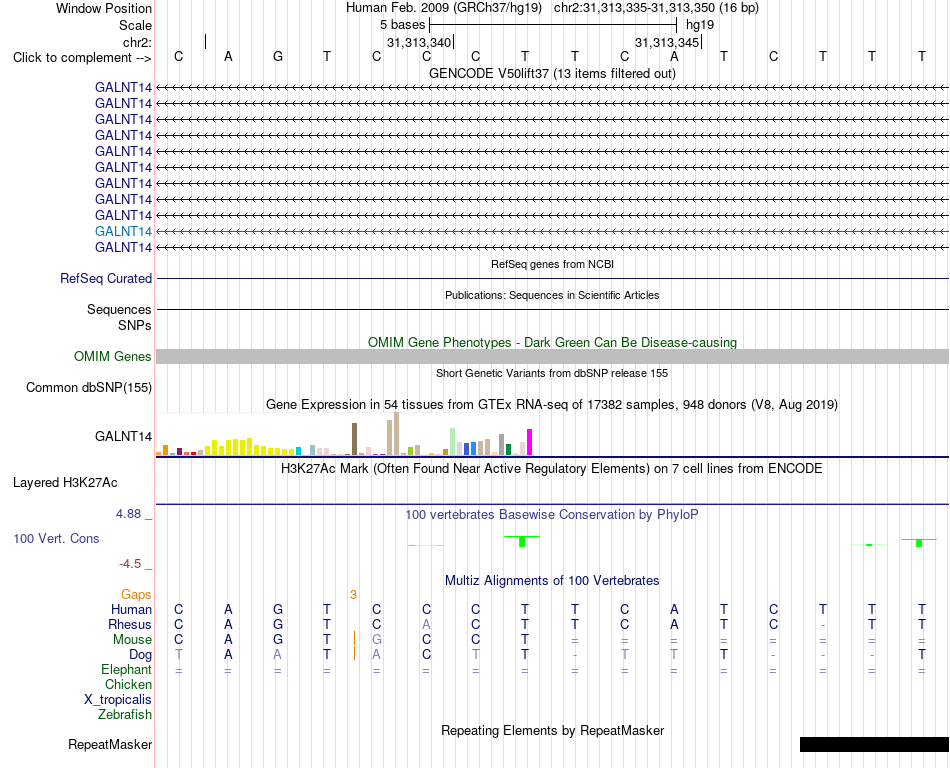Click the orange insertion bar in the Mouse row

coord(354,639)
